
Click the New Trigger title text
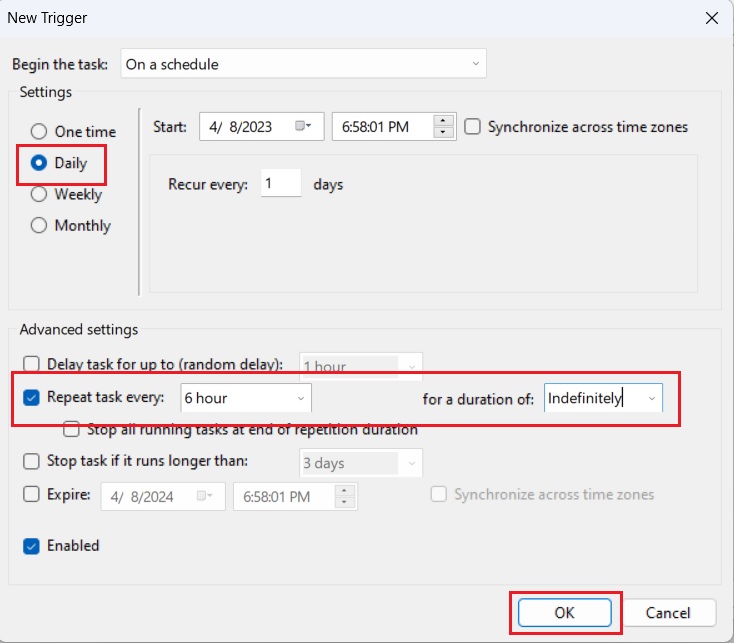47,18
